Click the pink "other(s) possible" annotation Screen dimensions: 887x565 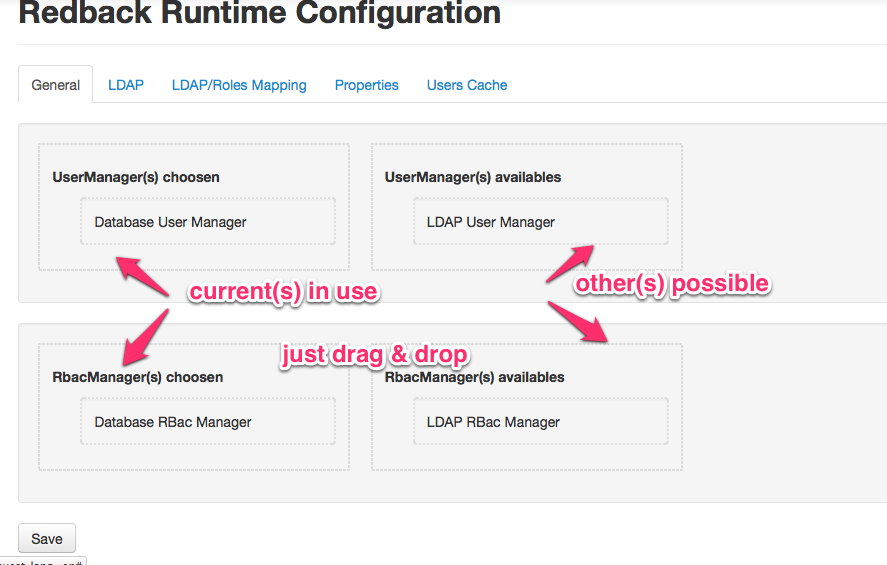(671, 283)
